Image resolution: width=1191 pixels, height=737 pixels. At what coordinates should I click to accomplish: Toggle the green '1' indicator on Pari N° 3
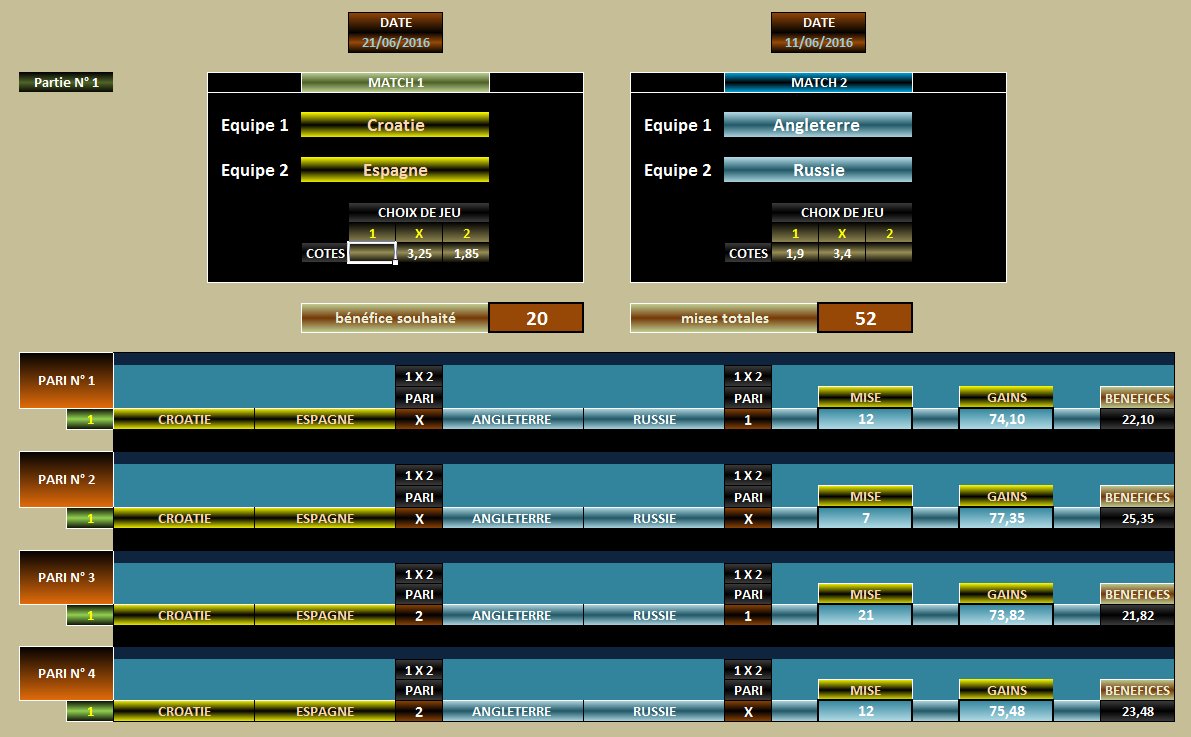pyautogui.click(x=89, y=615)
